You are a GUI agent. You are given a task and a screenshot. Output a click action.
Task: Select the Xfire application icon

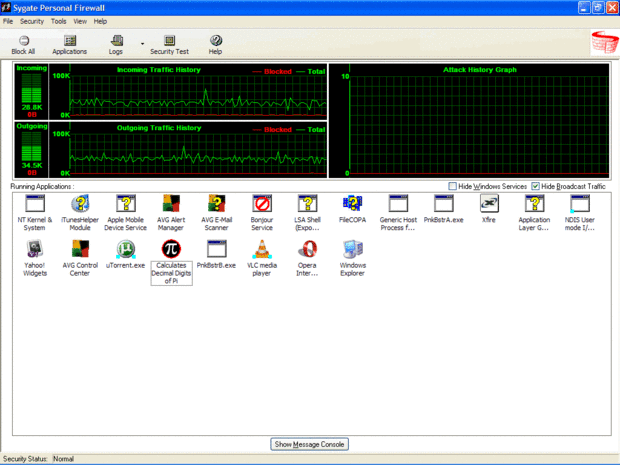(489, 204)
